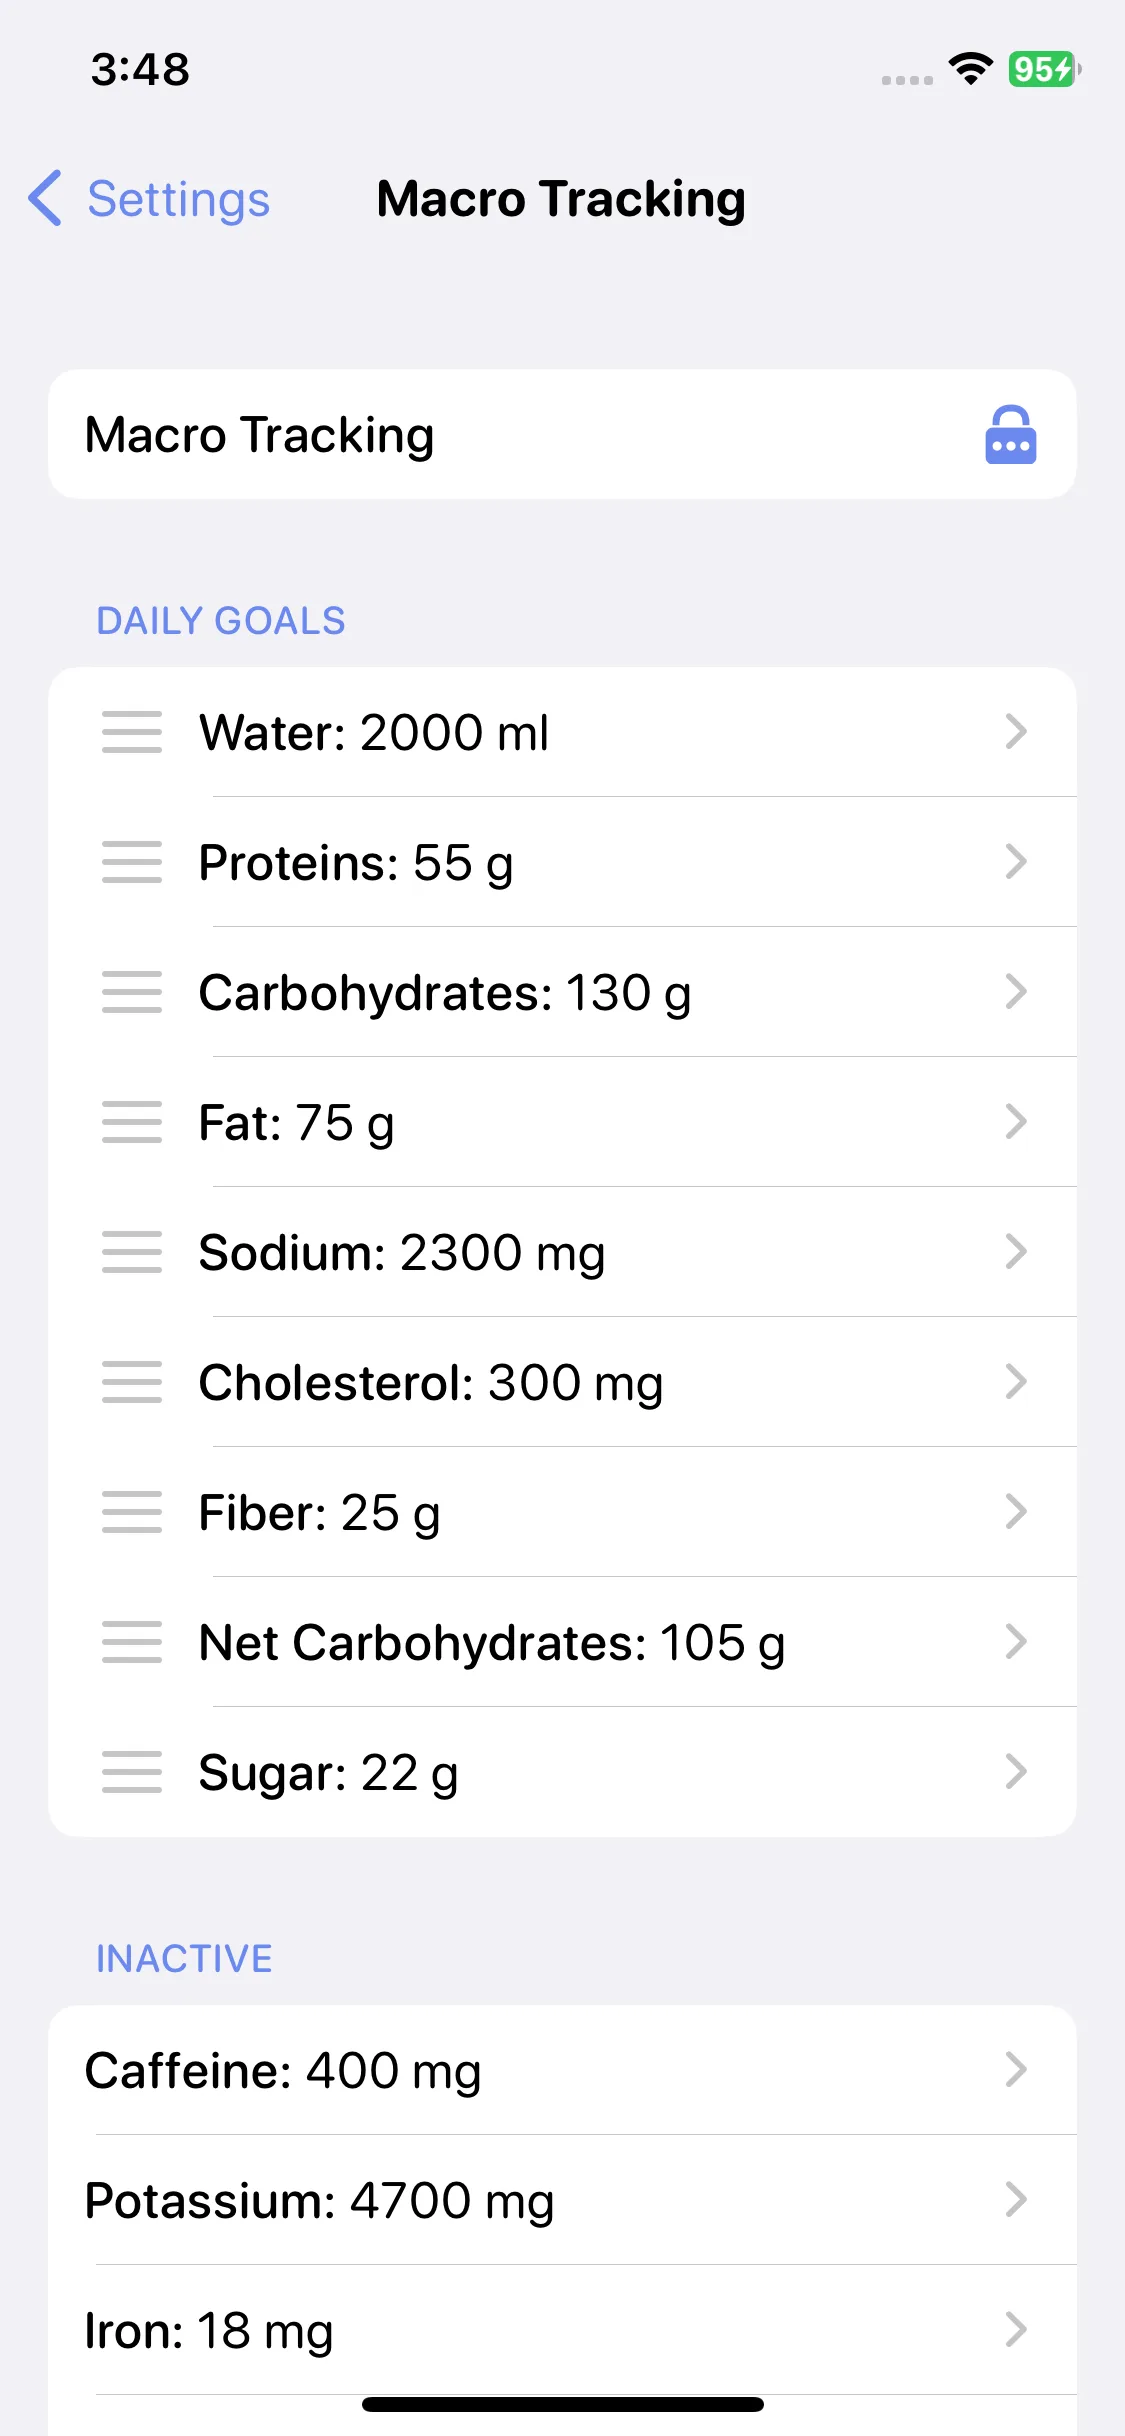Open the Net Carbohydrates chevron
This screenshot has height=2436, width=1125.
(1016, 1642)
